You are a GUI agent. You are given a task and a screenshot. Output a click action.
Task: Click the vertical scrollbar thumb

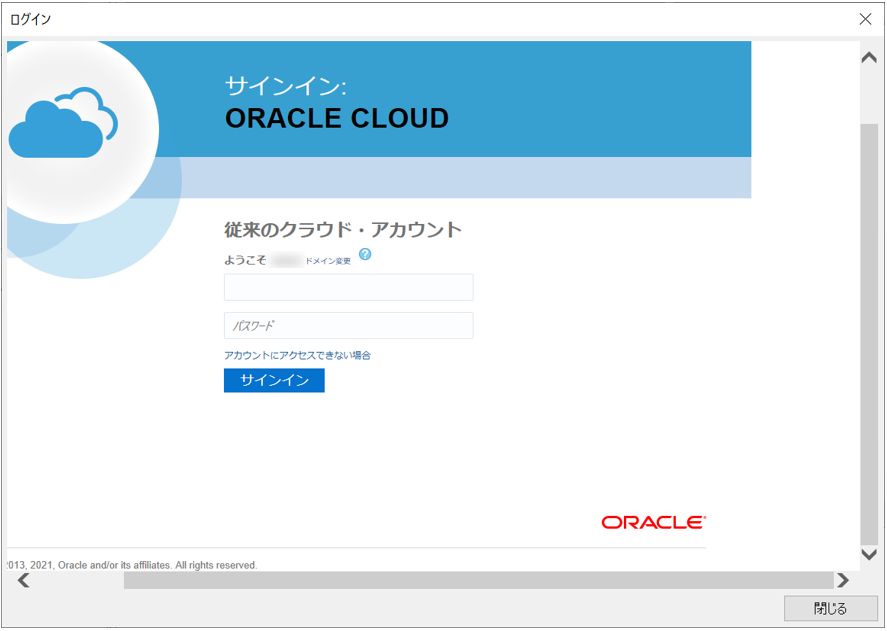[x=868, y=330]
